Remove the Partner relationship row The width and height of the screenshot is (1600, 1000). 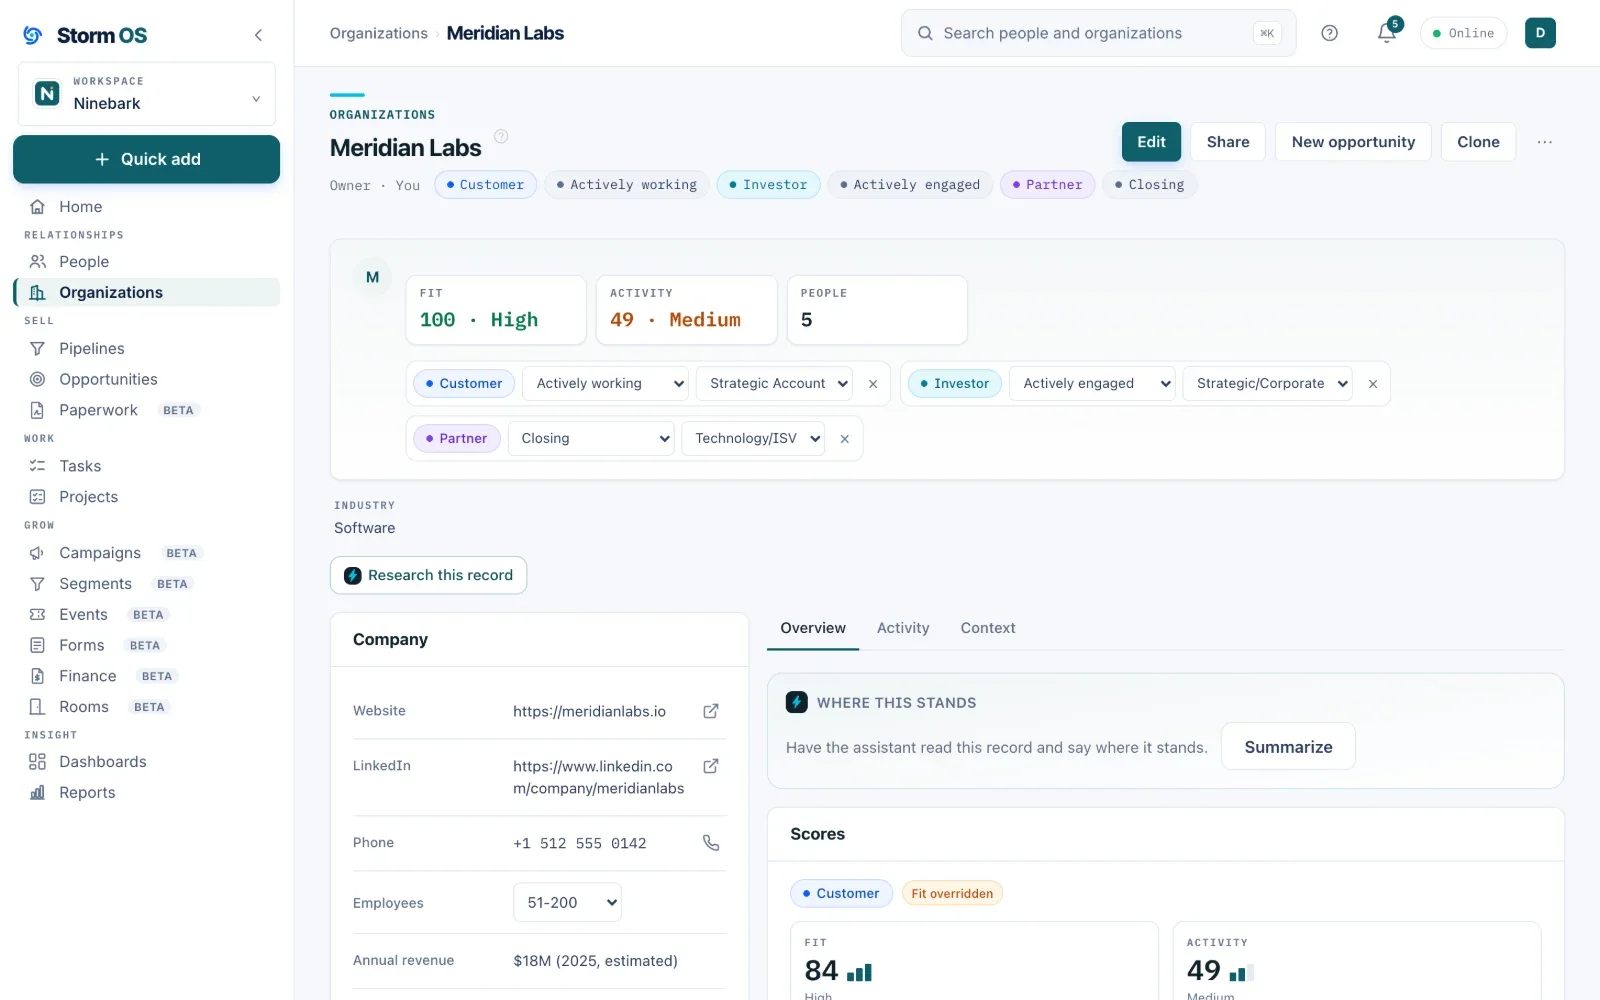845,439
